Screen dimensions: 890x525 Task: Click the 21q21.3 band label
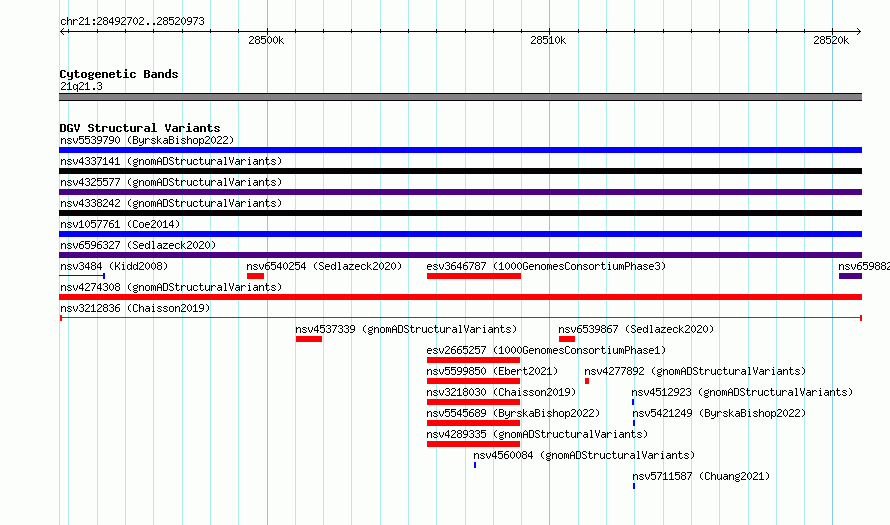click(x=81, y=87)
